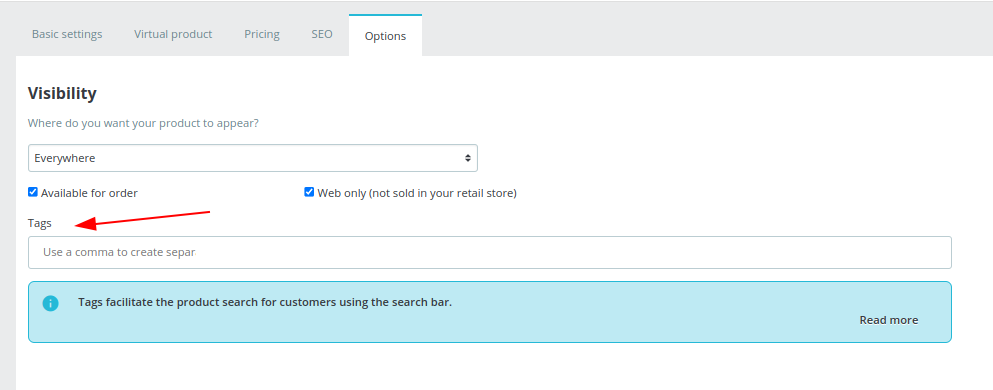Screen dimensions: 993x390
Task: Expand the Visibility dropdown using its arrow indicator
Action: click(x=467, y=158)
